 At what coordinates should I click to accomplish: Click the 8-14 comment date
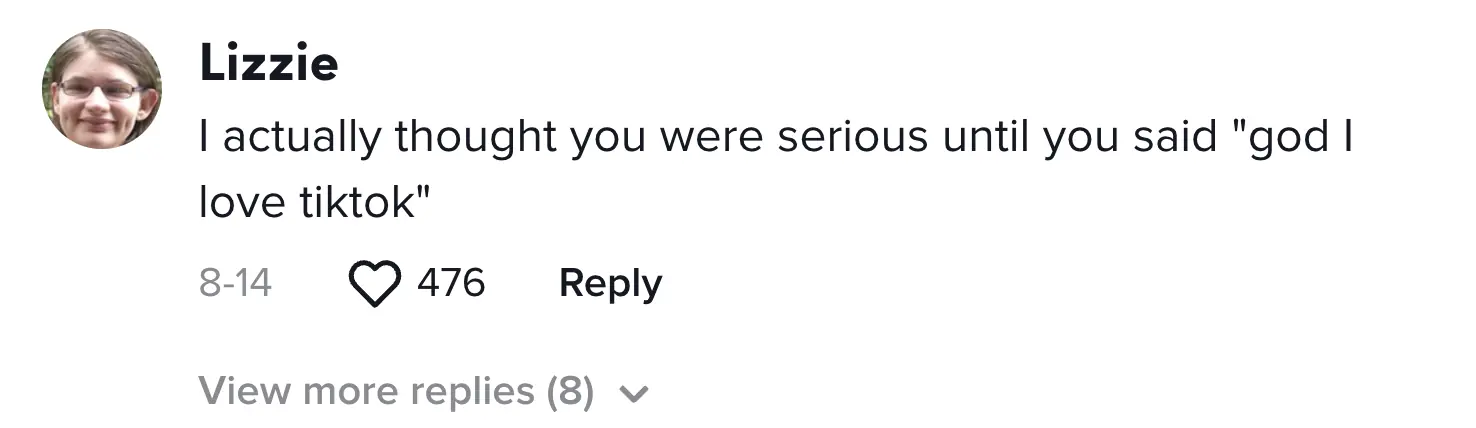pos(235,283)
